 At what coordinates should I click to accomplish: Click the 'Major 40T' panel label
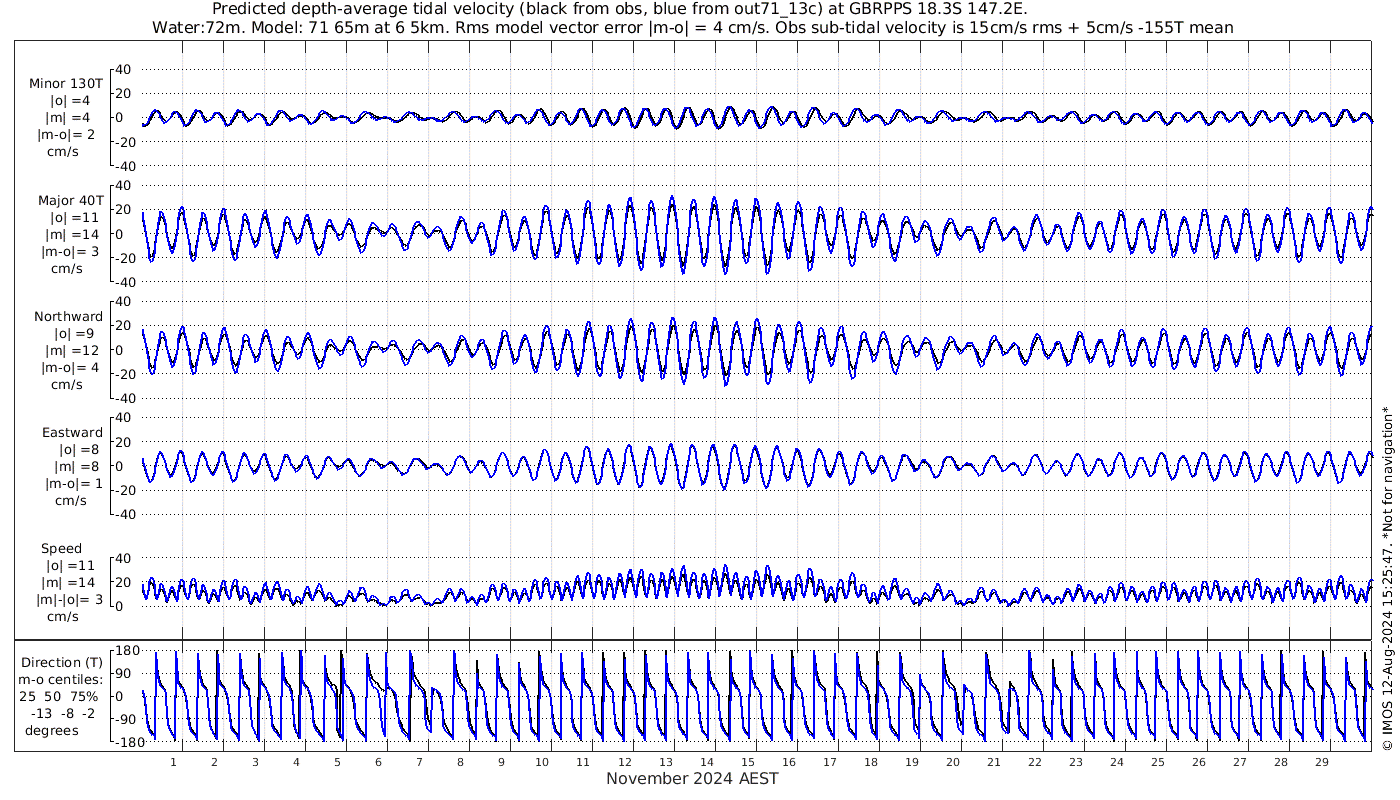point(69,200)
